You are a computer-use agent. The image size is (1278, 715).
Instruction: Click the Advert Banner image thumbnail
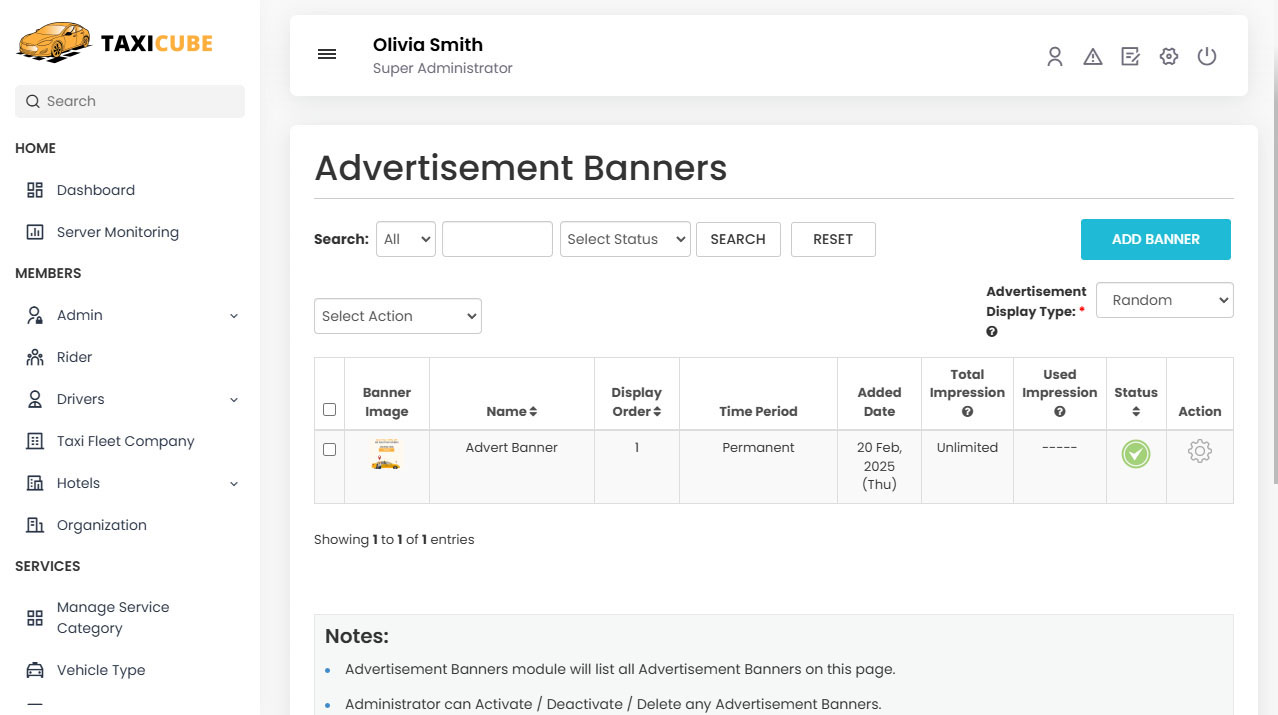(386, 454)
